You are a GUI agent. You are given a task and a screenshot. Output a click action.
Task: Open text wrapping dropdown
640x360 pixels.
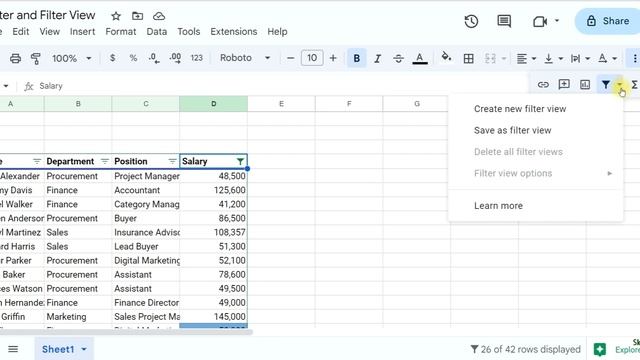coord(580,59)
